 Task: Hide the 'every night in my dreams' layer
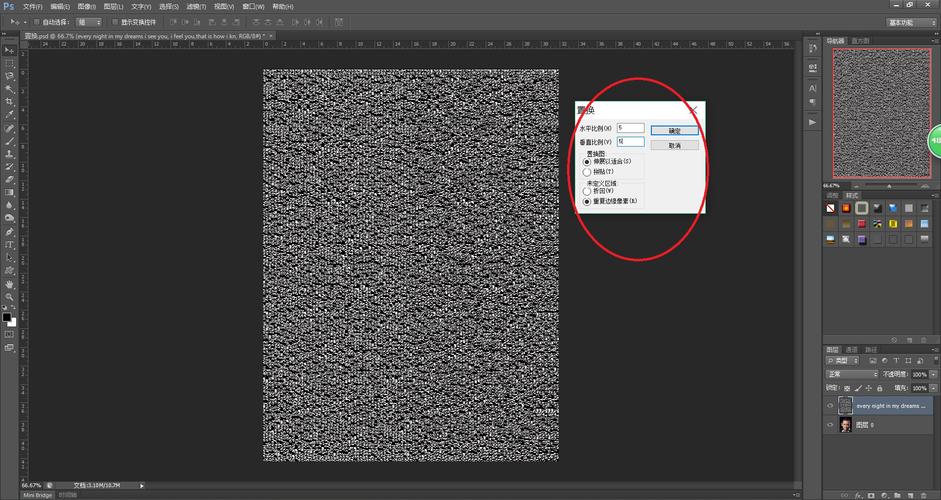click(830, 406)
